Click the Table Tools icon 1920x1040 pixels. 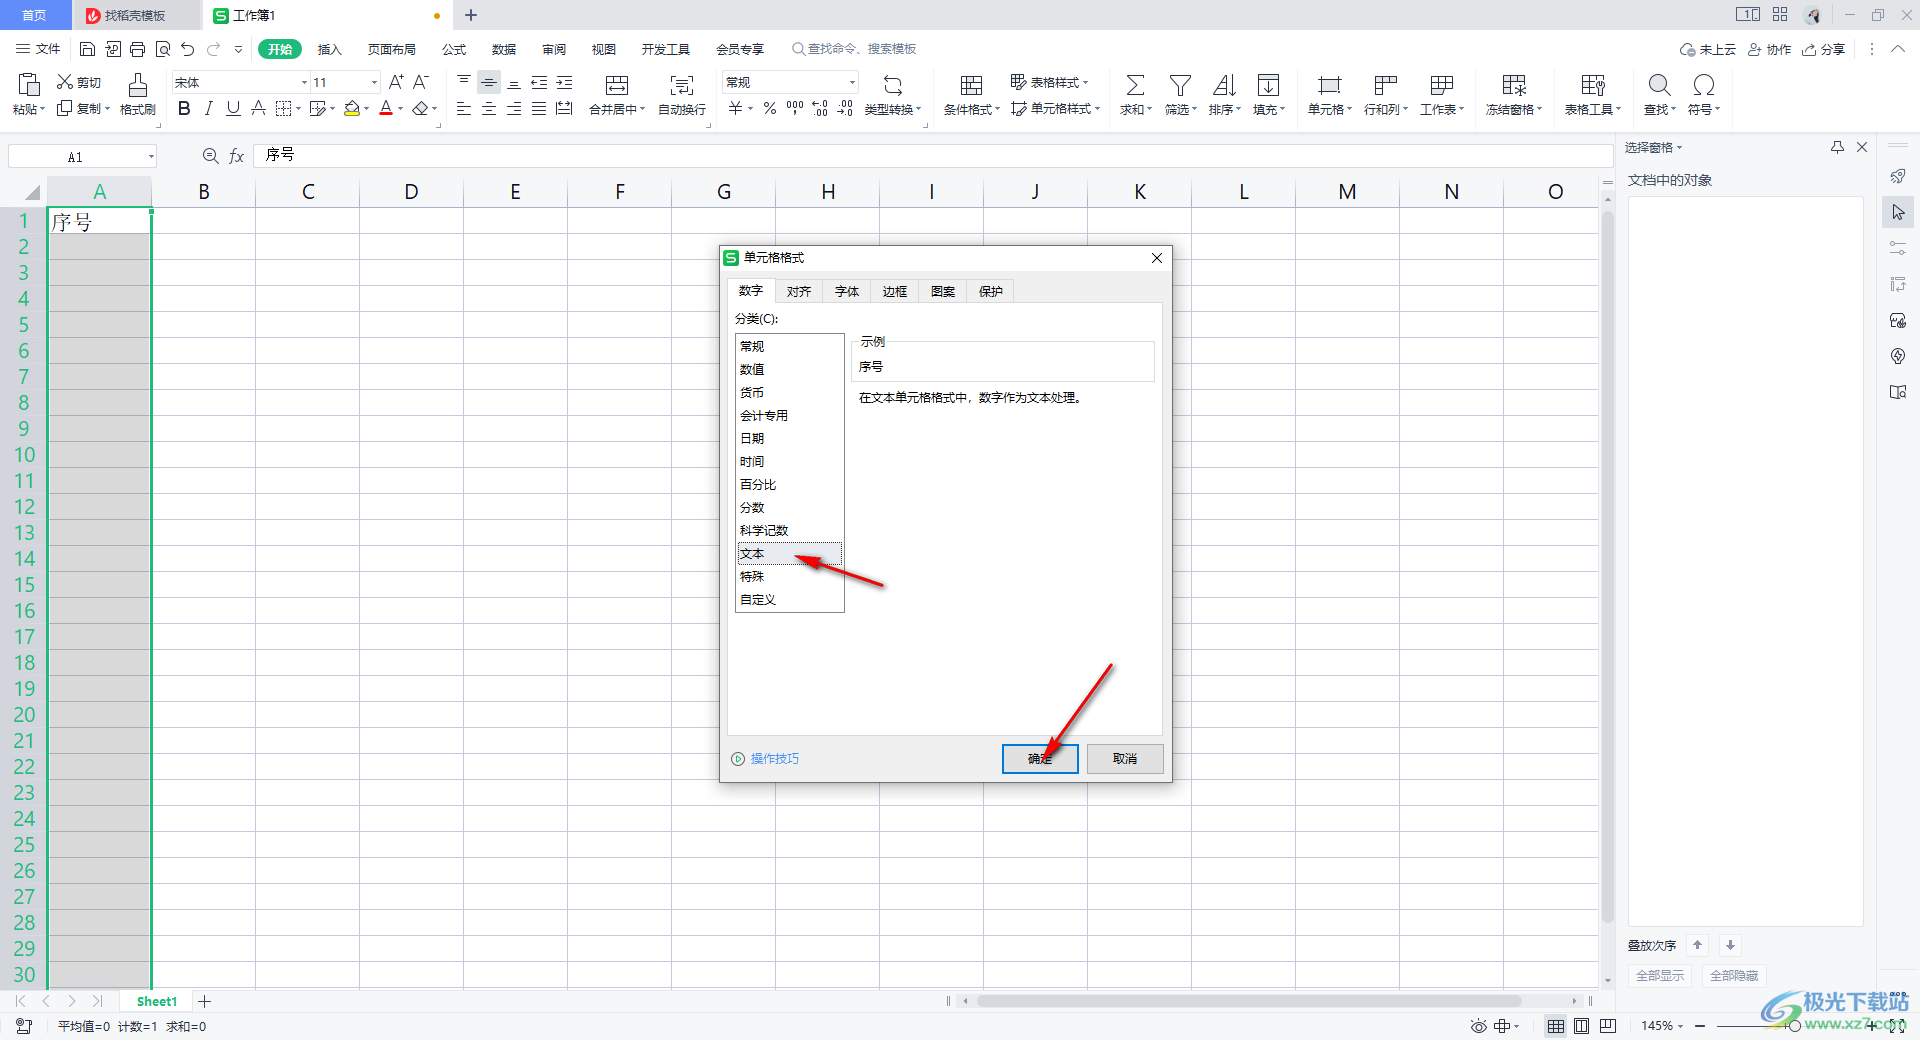(1593, 85)
